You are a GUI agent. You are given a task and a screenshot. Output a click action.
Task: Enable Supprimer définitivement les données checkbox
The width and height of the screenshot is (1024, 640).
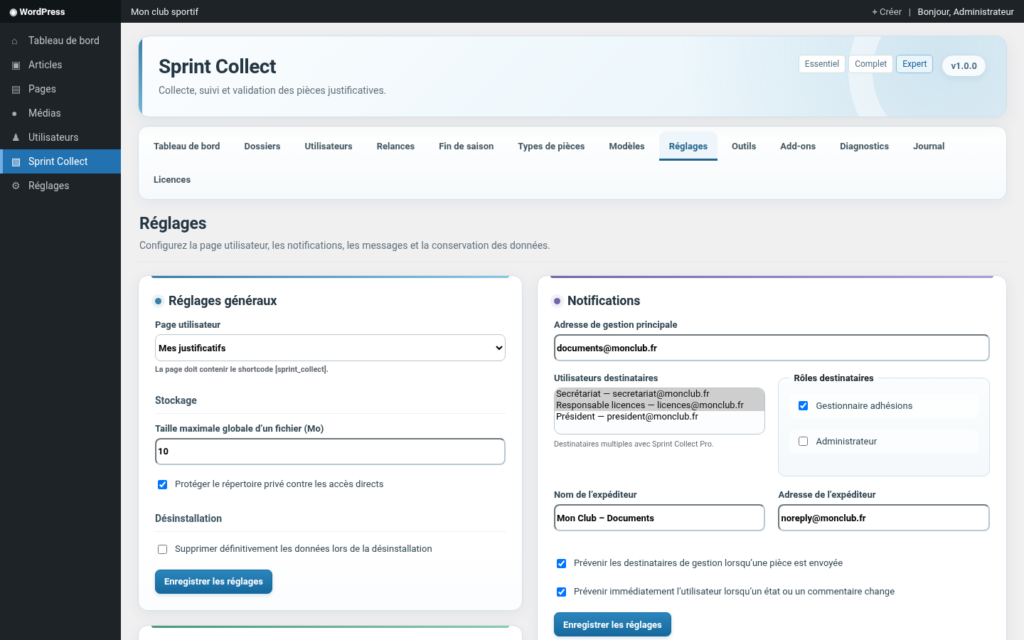(163, 549)
